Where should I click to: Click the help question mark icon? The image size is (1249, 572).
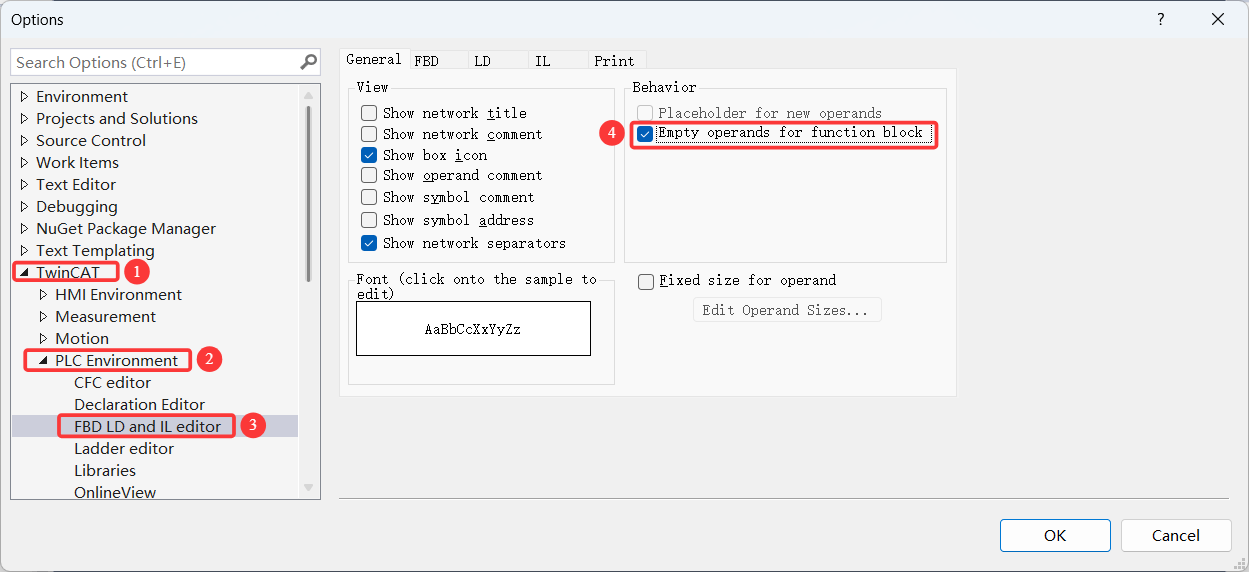(x=1161, y=20)
